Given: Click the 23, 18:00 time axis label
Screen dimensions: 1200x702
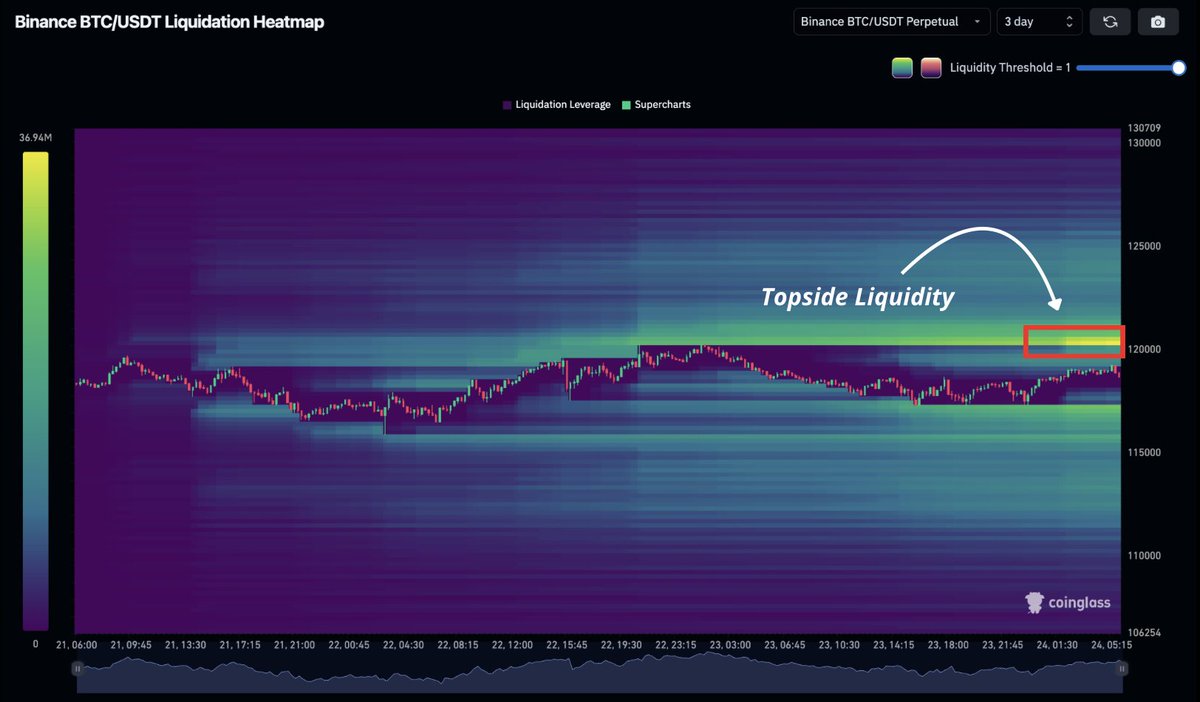Looking at the screenshot, I should tap(948, 645).
